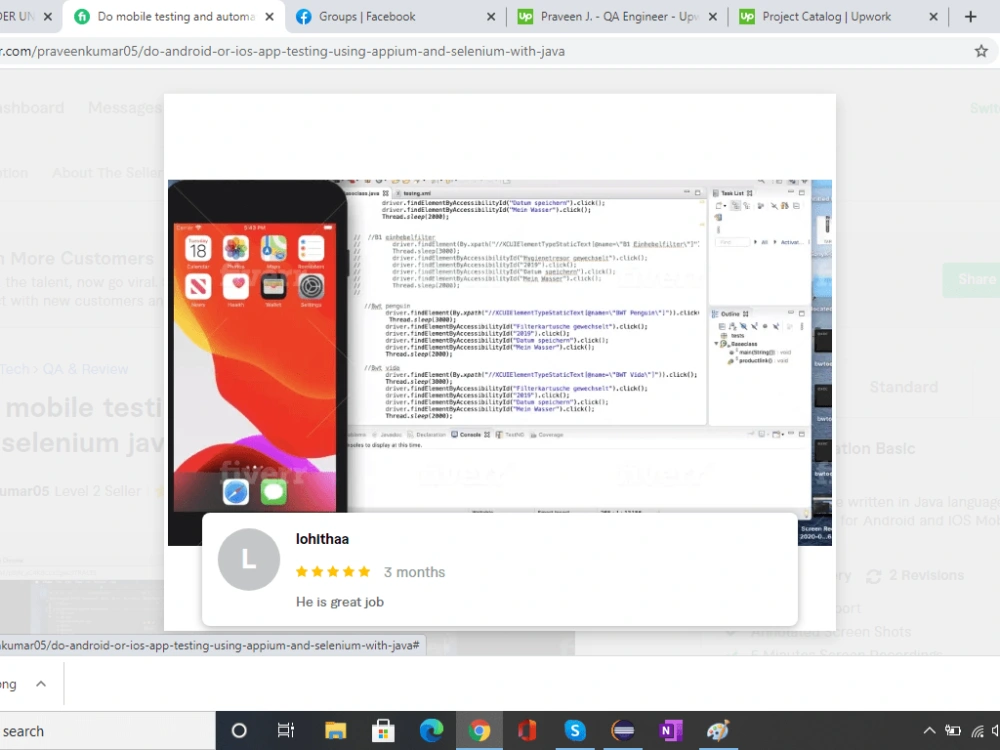The image size is (1000, 750).
Task: Close the Project Catalog Upwork tab
Action: click(x=933, y=17)
